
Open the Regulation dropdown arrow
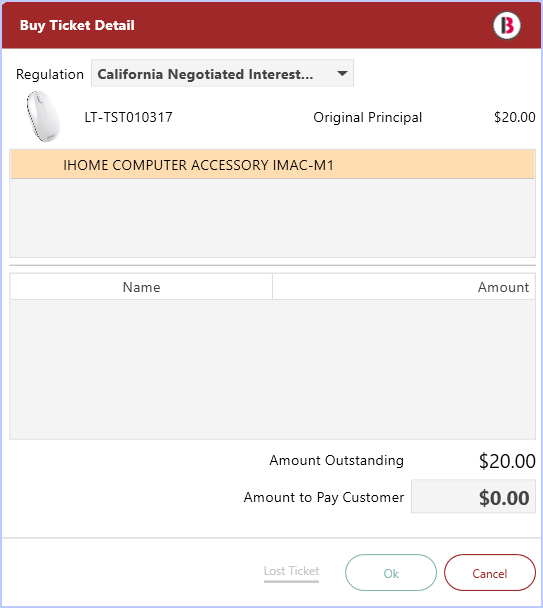point(342,73)
